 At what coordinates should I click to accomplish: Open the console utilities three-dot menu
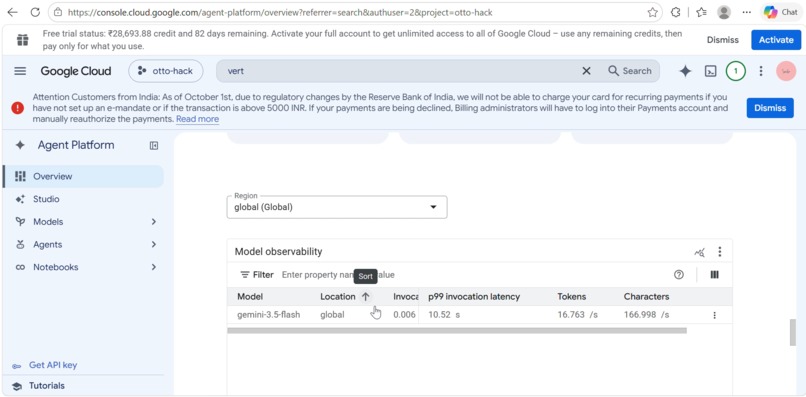(761, 71)
